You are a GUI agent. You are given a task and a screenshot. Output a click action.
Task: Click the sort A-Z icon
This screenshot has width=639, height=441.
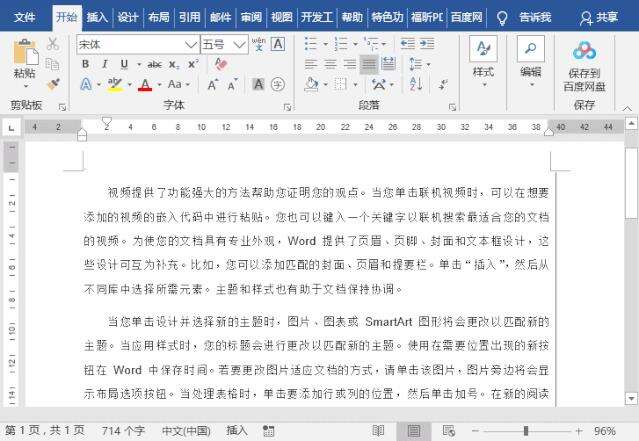coord(416,84)
